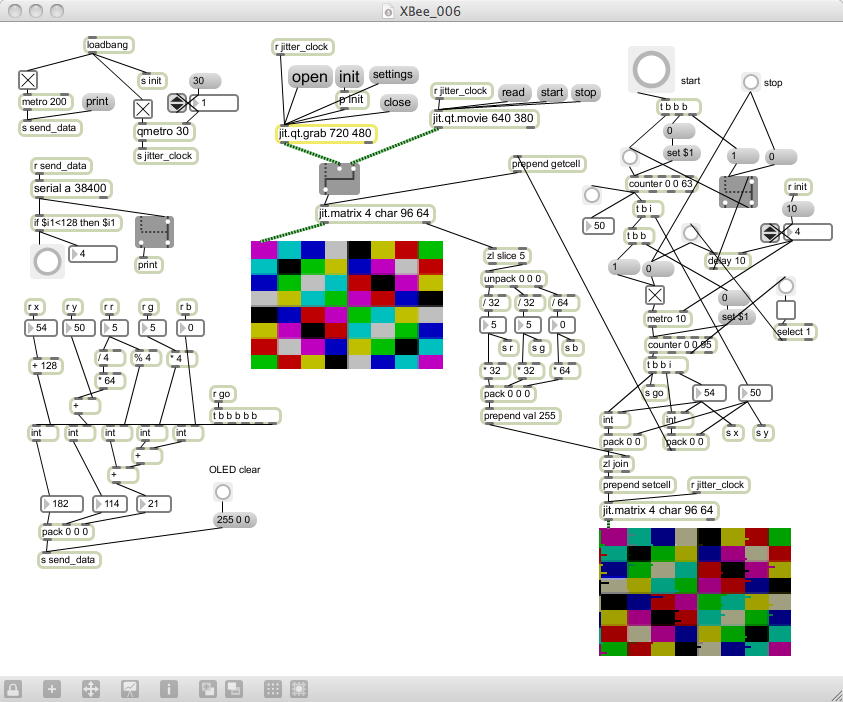Click the number box showing 1 above qmetro
The width and height of the screenshot is (843, 702).
213,103
